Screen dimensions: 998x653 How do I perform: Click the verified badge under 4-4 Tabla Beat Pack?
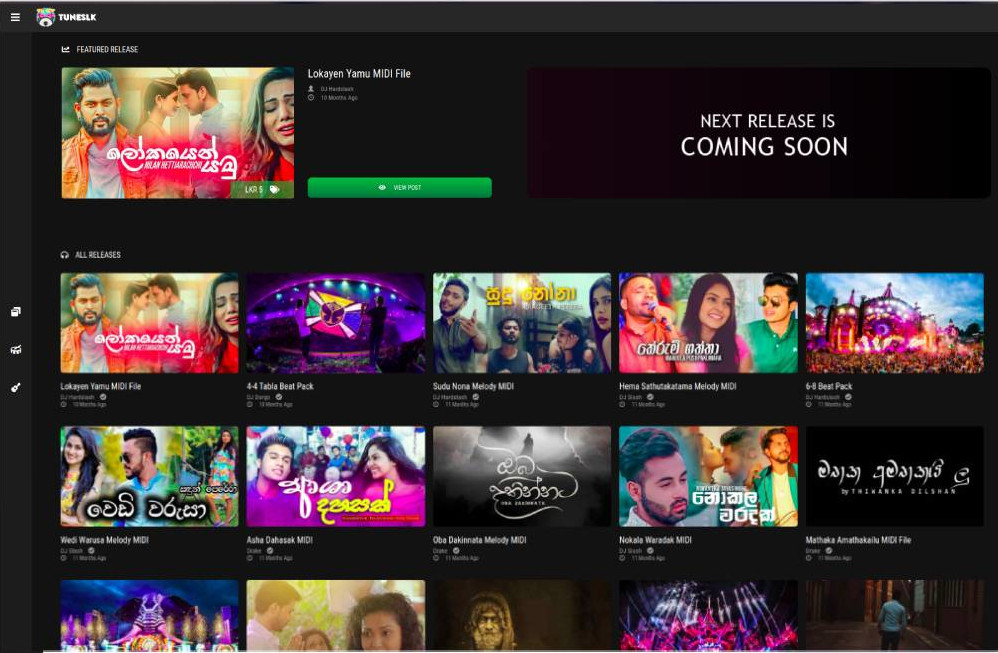[279, 397]
